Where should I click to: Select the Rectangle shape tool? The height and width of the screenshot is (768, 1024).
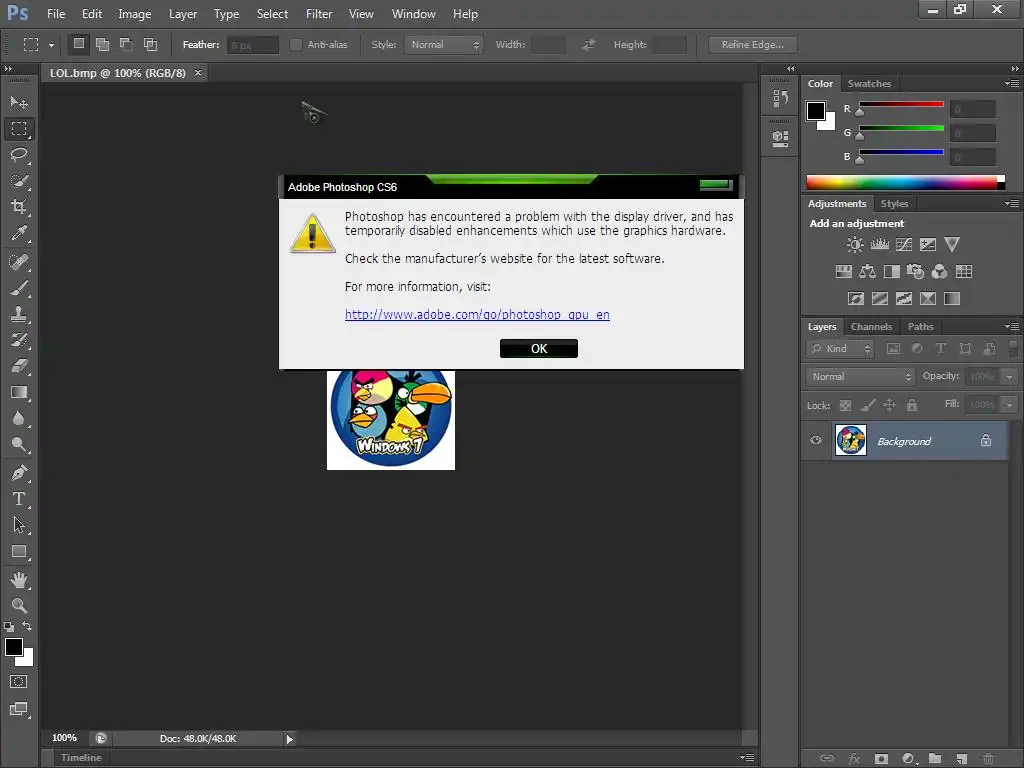click(x=19, y=552)
